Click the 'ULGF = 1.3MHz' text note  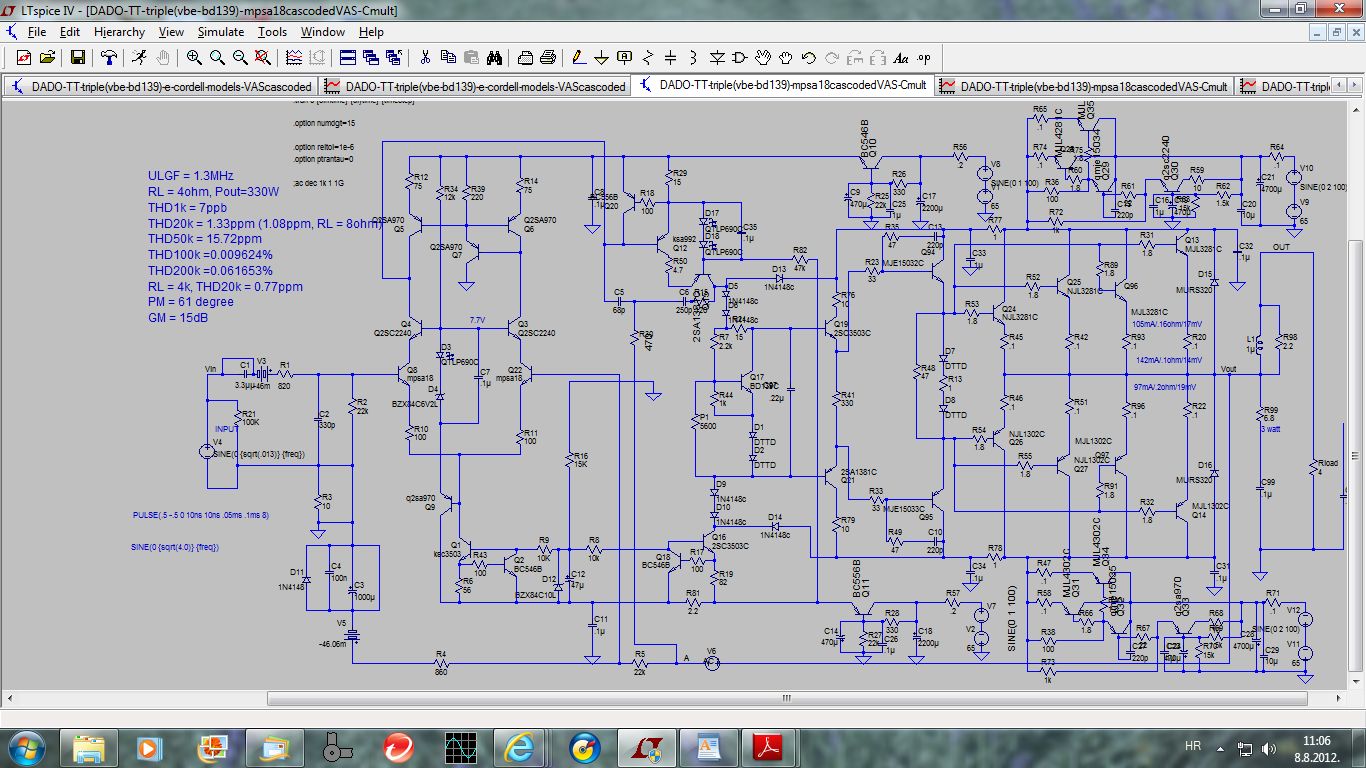pos(191,176)
